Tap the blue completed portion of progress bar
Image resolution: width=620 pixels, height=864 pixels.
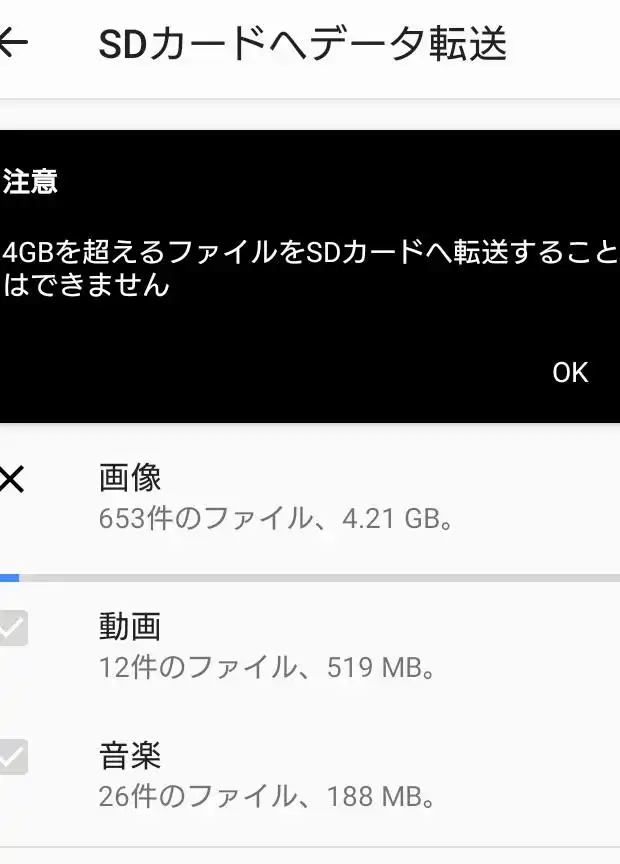[x=8, y=577]
